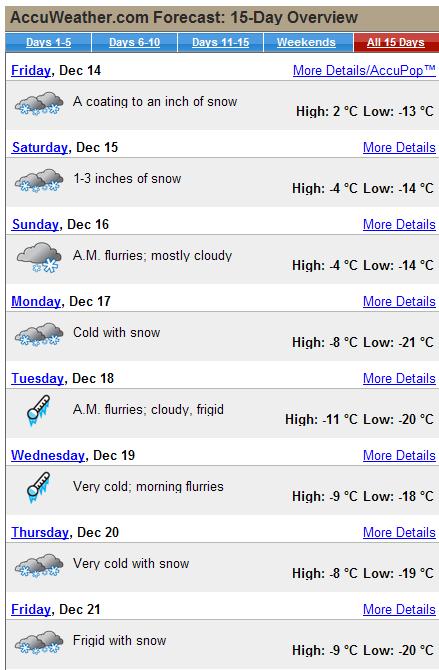Open More Details/AccuPop for Friday Dec 14
The width and height of the screenshot is (439, 670).
pyautogui.click(x=364, y=70)
